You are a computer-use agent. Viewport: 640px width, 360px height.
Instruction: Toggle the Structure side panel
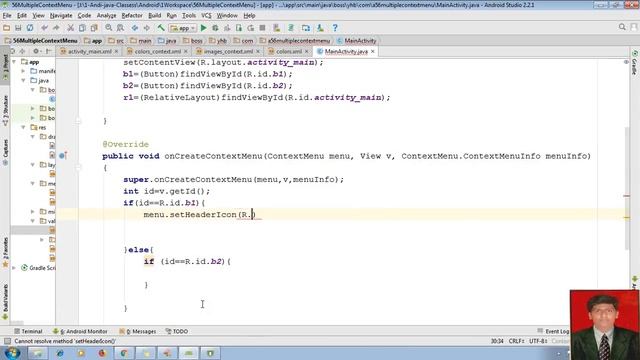(x=5, y=110)
